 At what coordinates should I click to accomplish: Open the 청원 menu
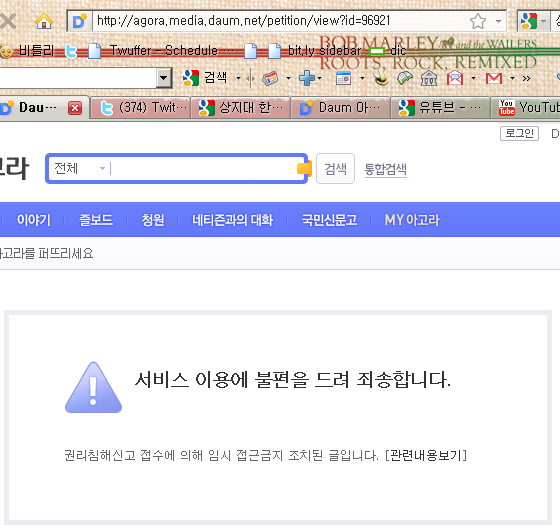point(153,220)
